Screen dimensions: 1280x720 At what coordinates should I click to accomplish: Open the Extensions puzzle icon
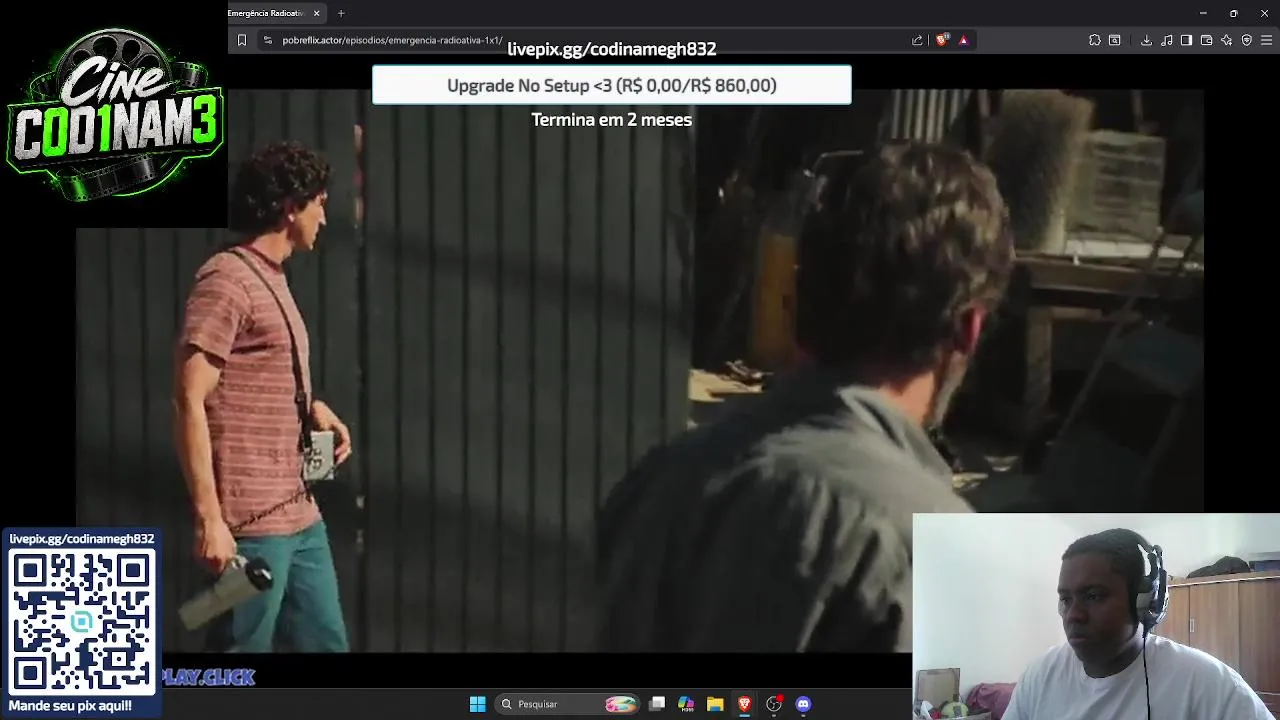click(1094, 40)
